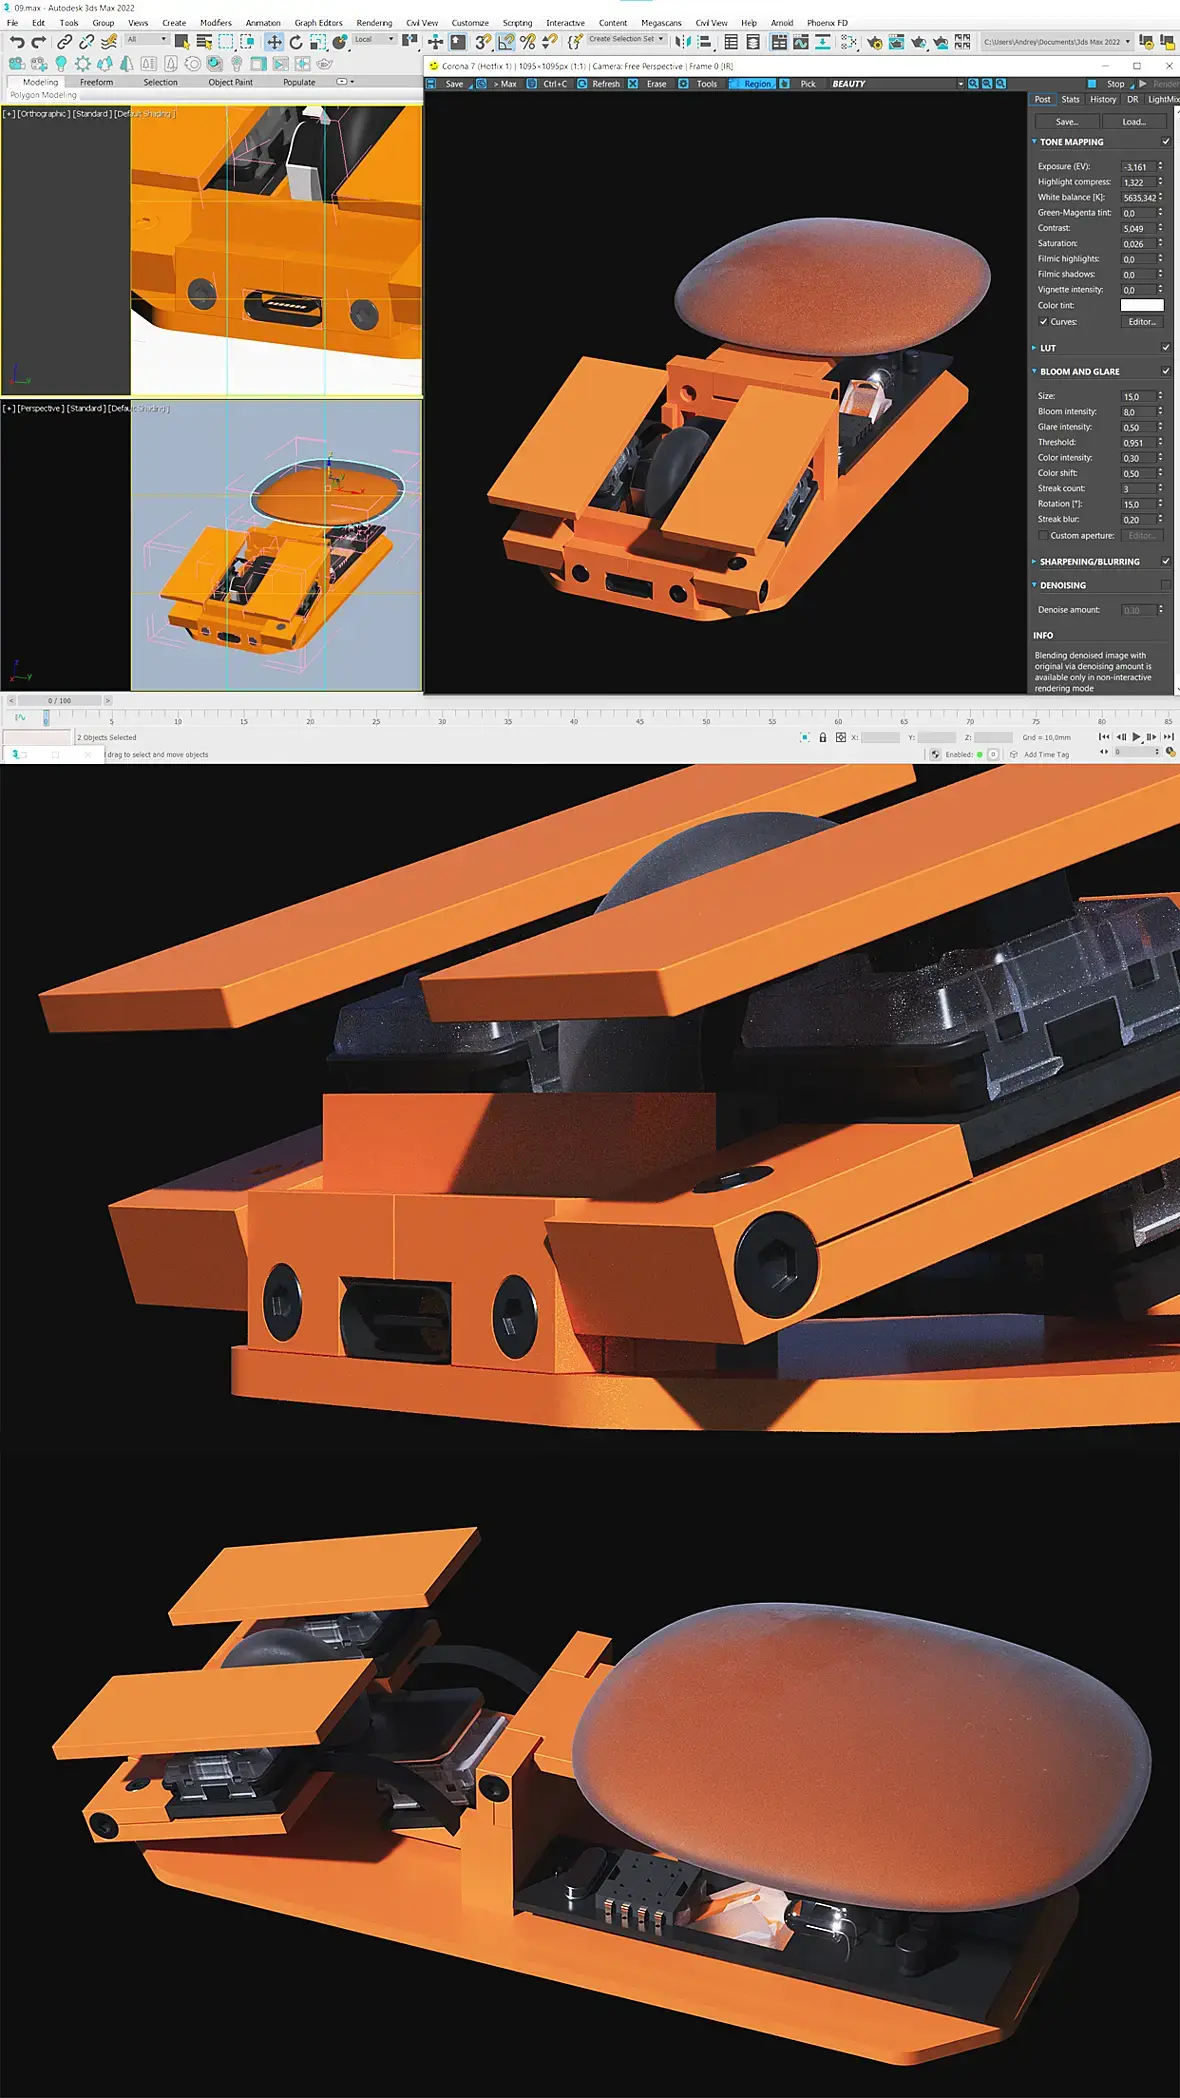This screenshot has width=1180, height=2098.
Task: Open Render Setup teapot icon
Action: click(x=875, y=41)
